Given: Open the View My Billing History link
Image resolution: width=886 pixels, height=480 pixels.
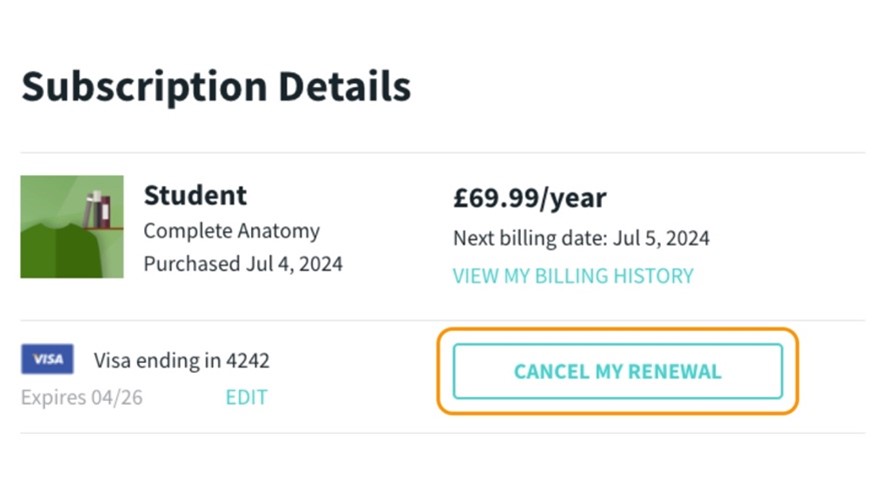Looking at the screenshot, I should pyautogui.click(x=573, y=276).
